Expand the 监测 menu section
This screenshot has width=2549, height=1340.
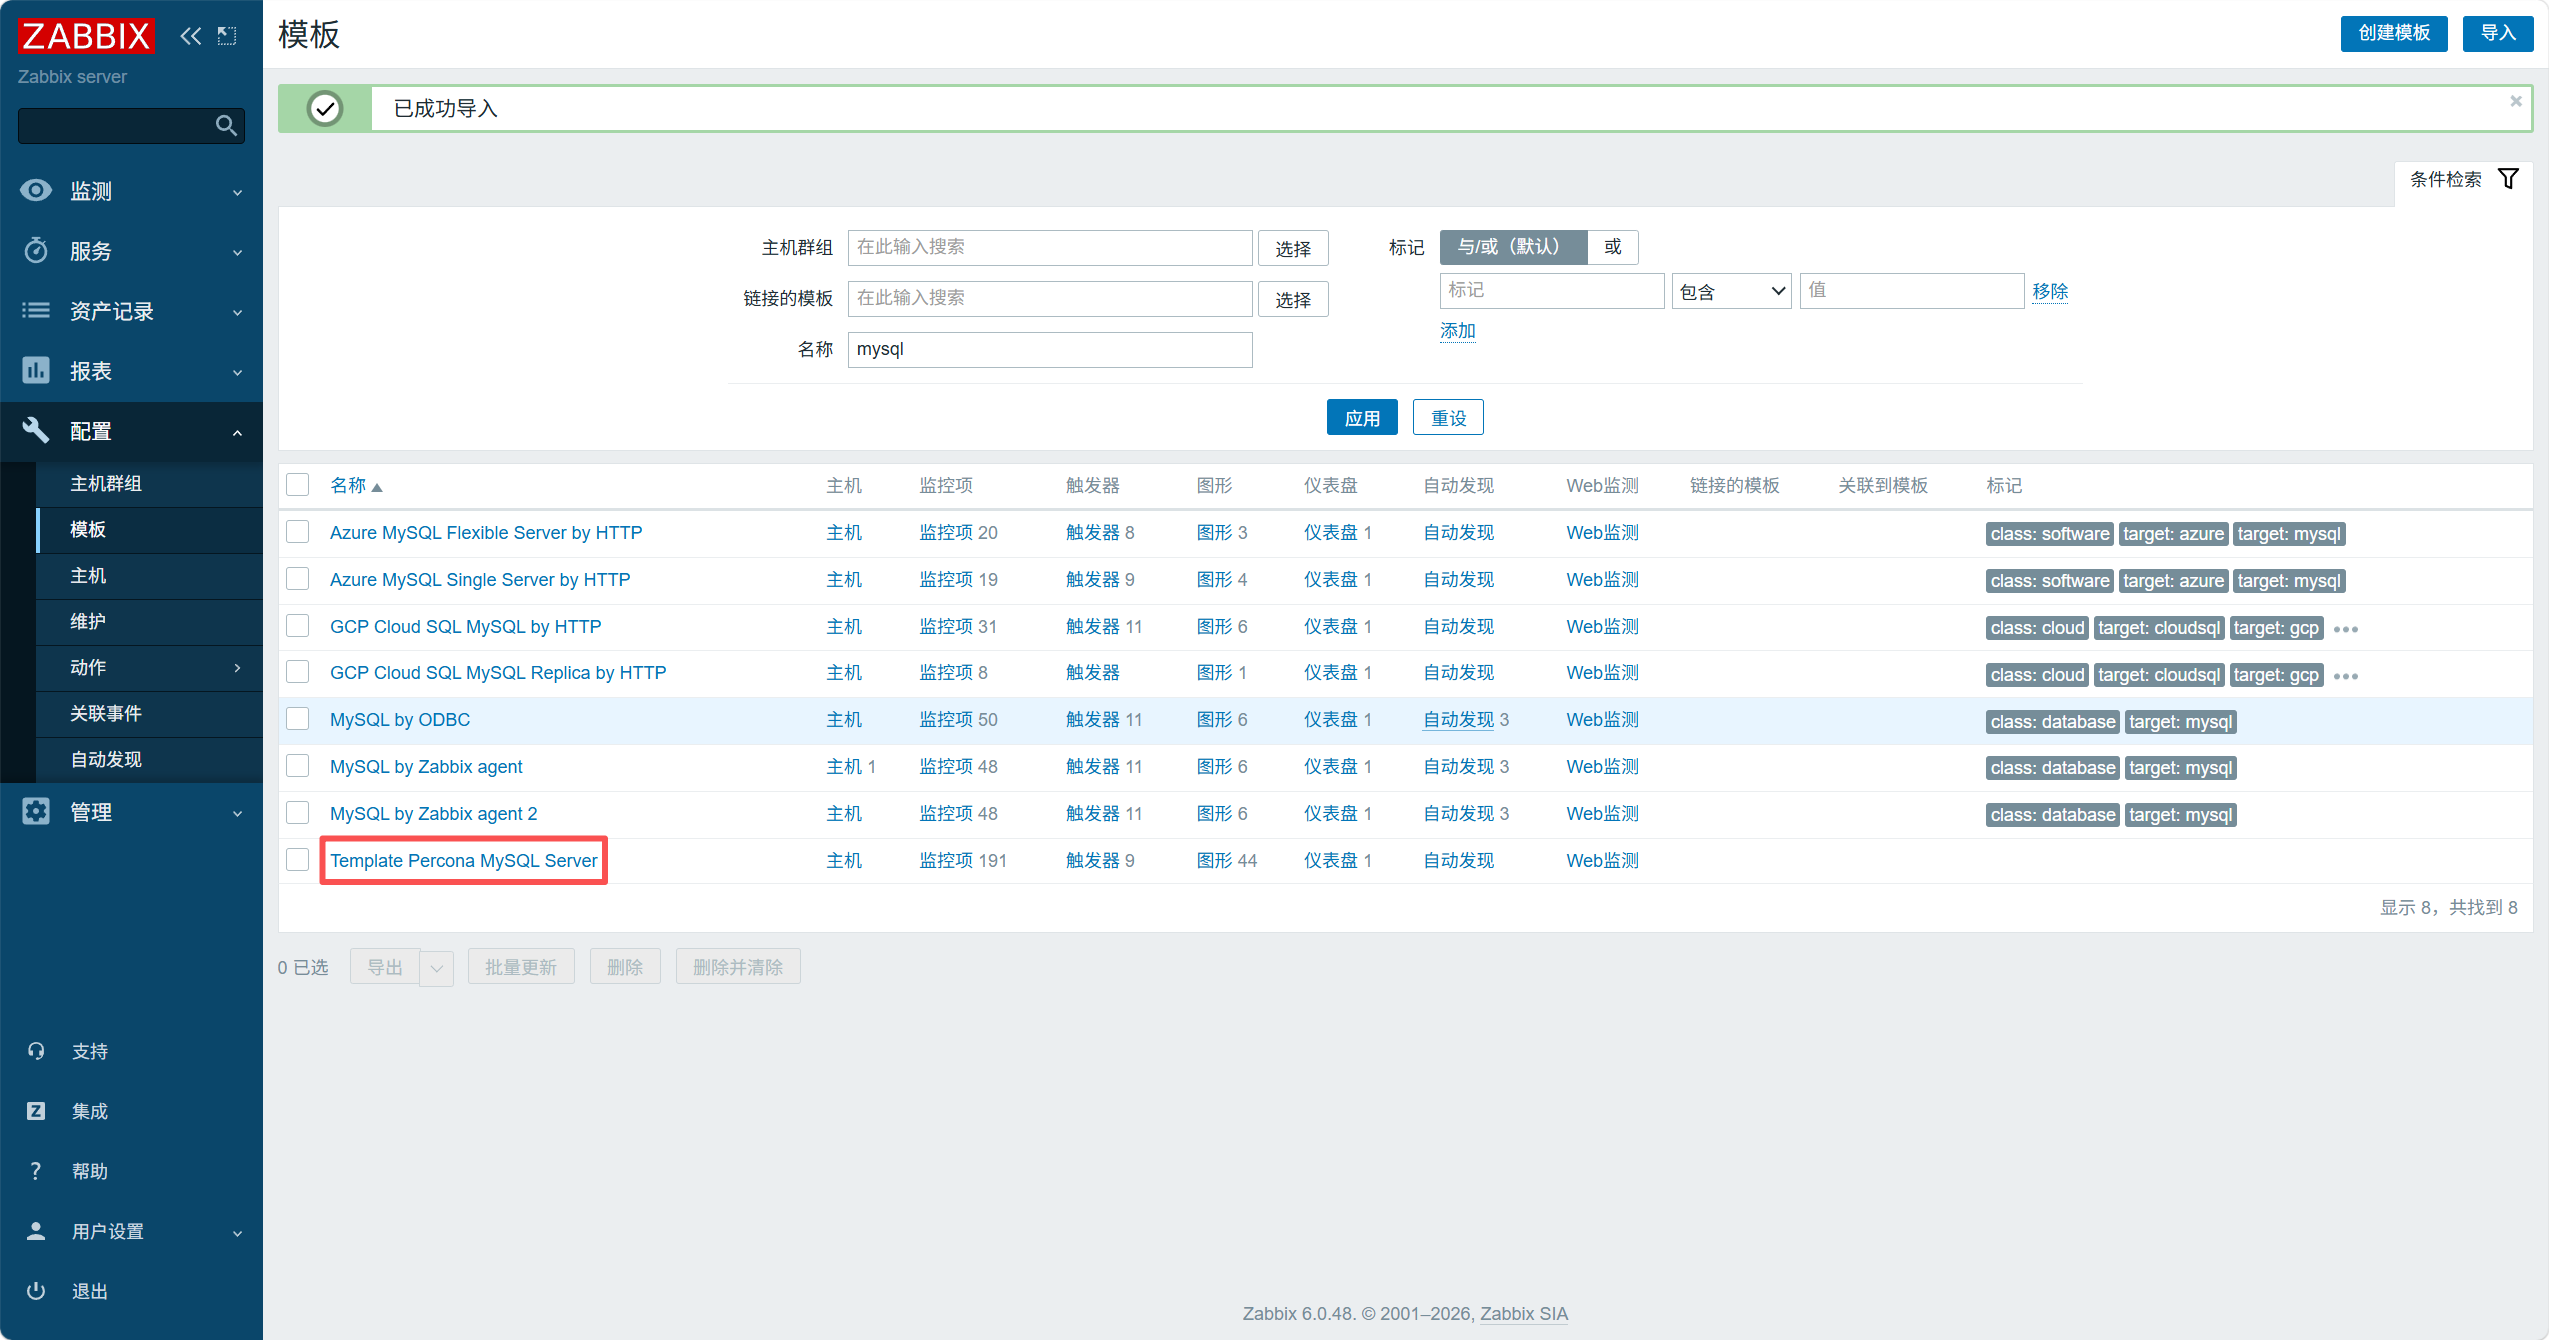tap(237, 191)
